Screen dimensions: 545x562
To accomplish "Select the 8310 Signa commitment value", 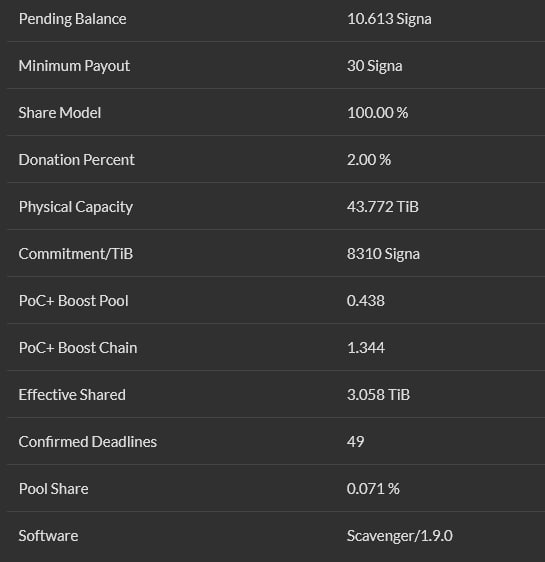I will (383, 254).
